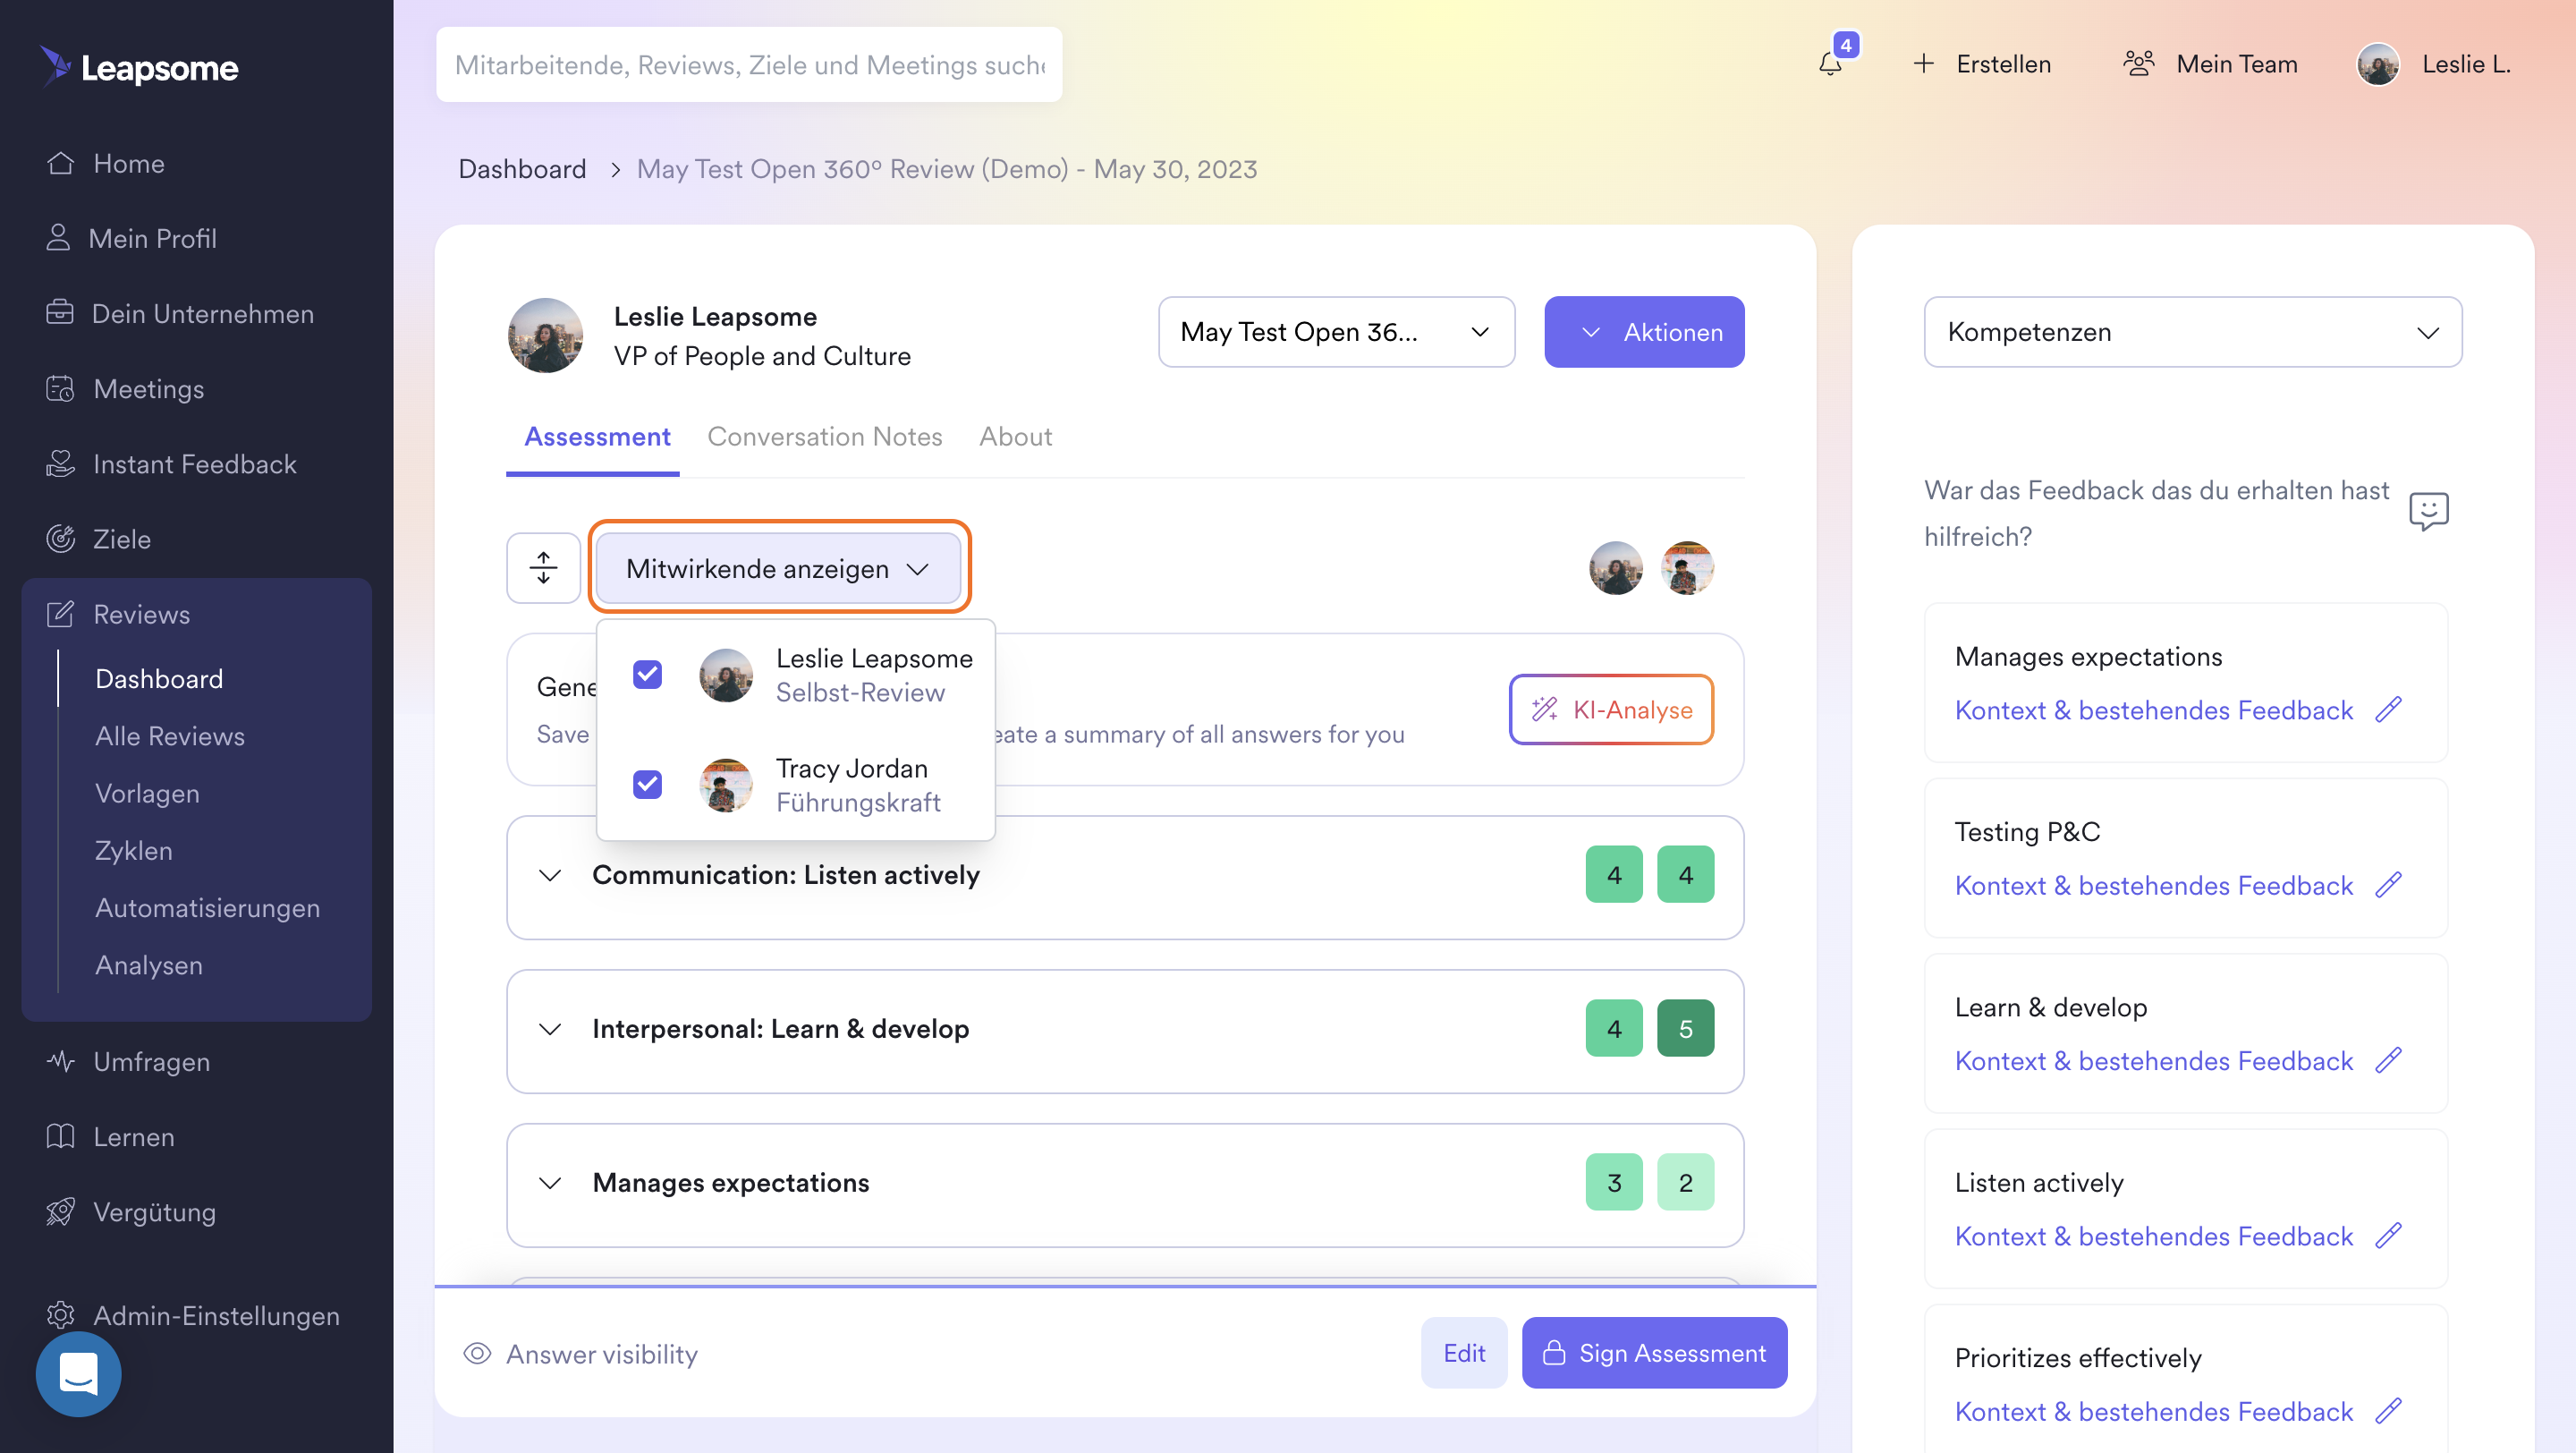This screenshot has width=2576, height=1453.
Task: Switch to the Assessment tab
Action: tap(597, 436)
